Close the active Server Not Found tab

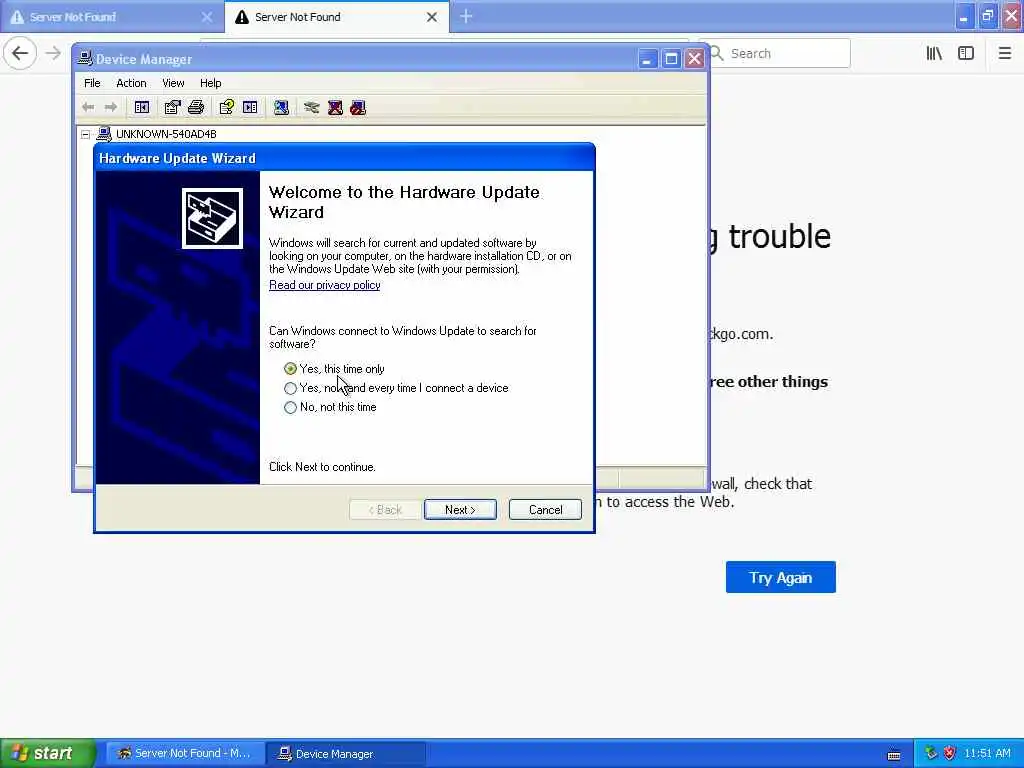tap(432, 17)
